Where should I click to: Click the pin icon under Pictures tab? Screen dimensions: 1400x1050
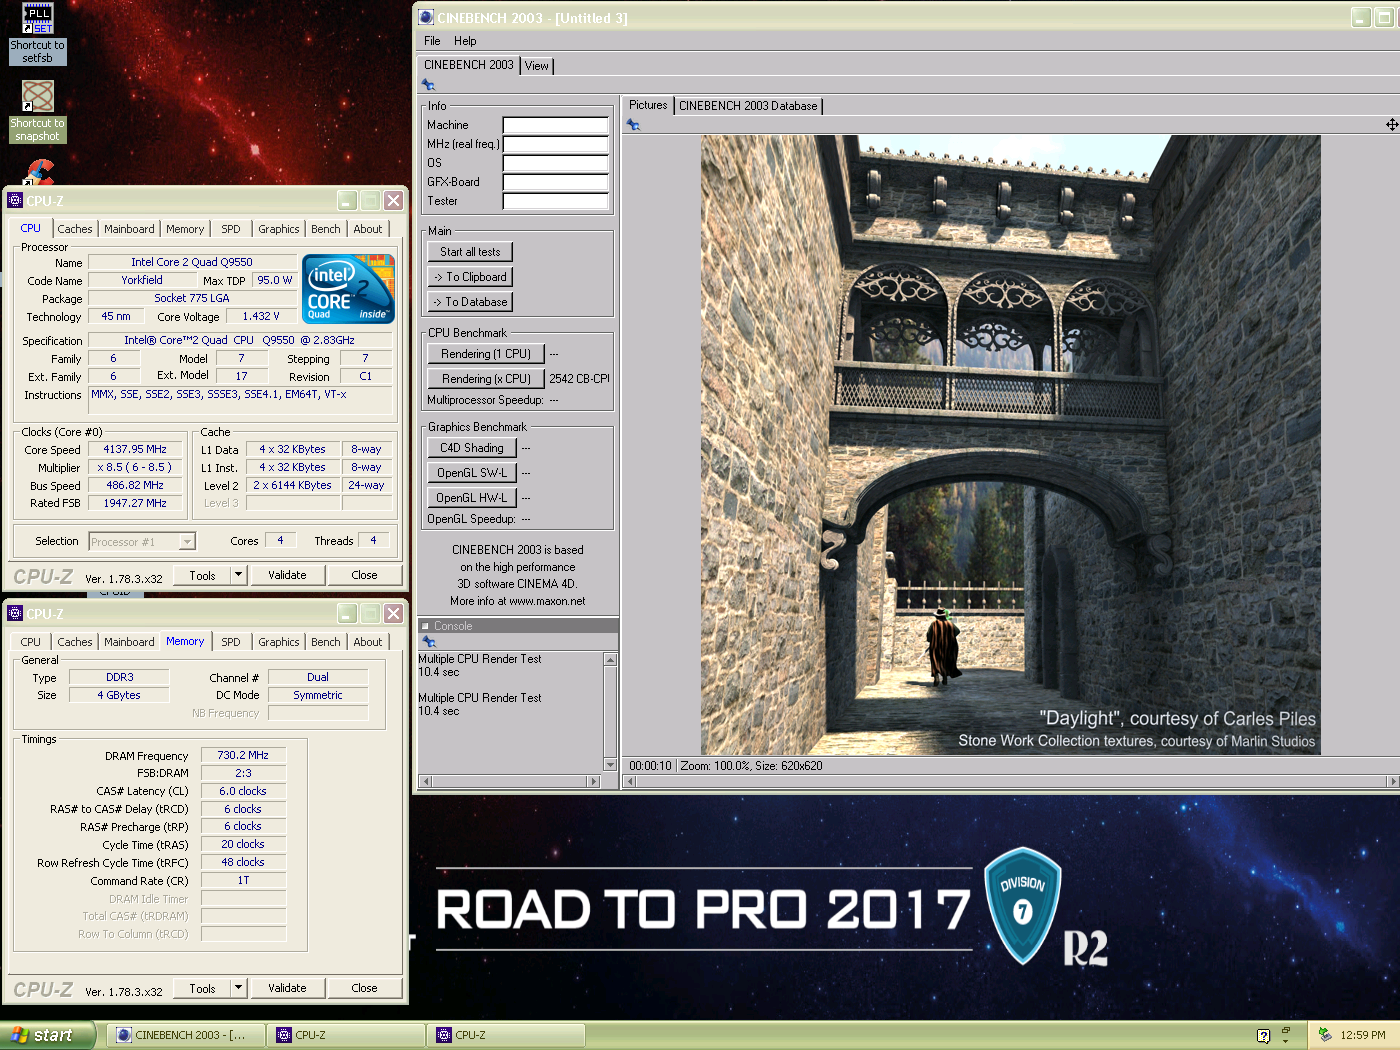(x=632, y=125)
